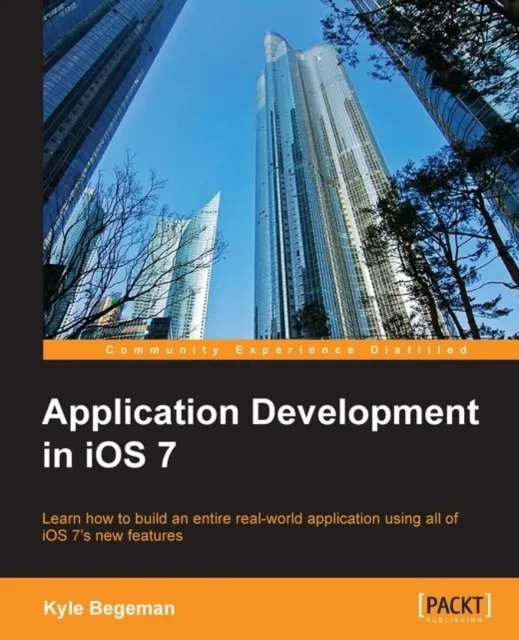Click the book title 'Application Development in iOS 7'
Screen dimensions: 519x640
[x=260, y=433]
